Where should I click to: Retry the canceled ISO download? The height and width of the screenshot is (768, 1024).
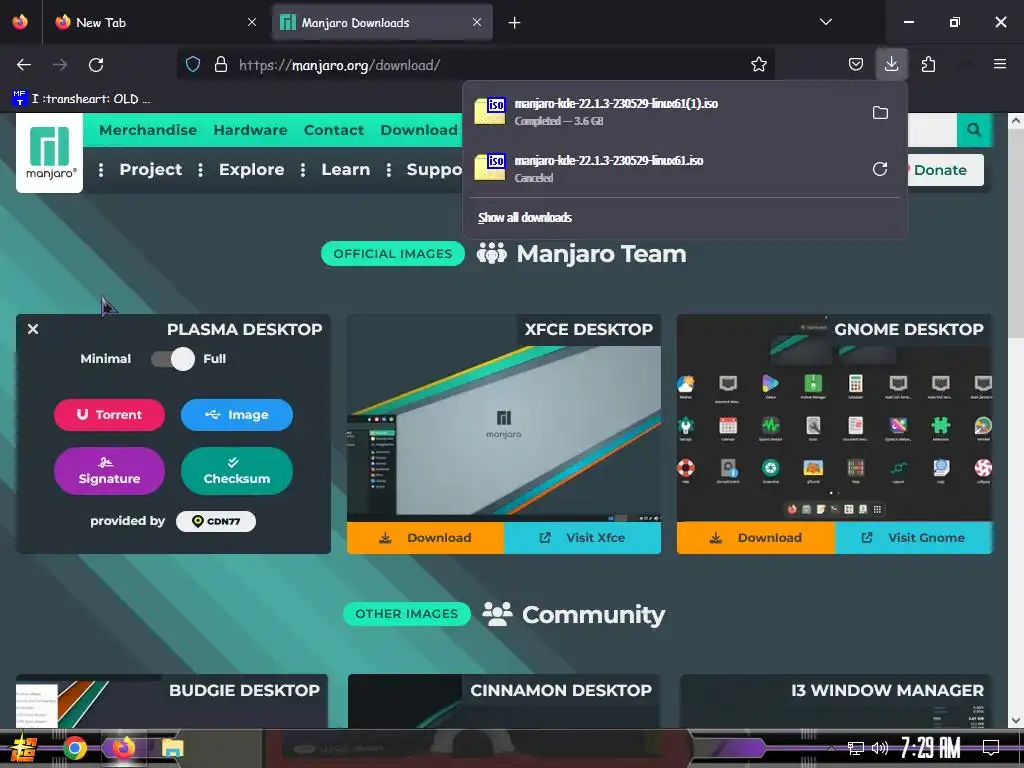click(x=880, y=169)
